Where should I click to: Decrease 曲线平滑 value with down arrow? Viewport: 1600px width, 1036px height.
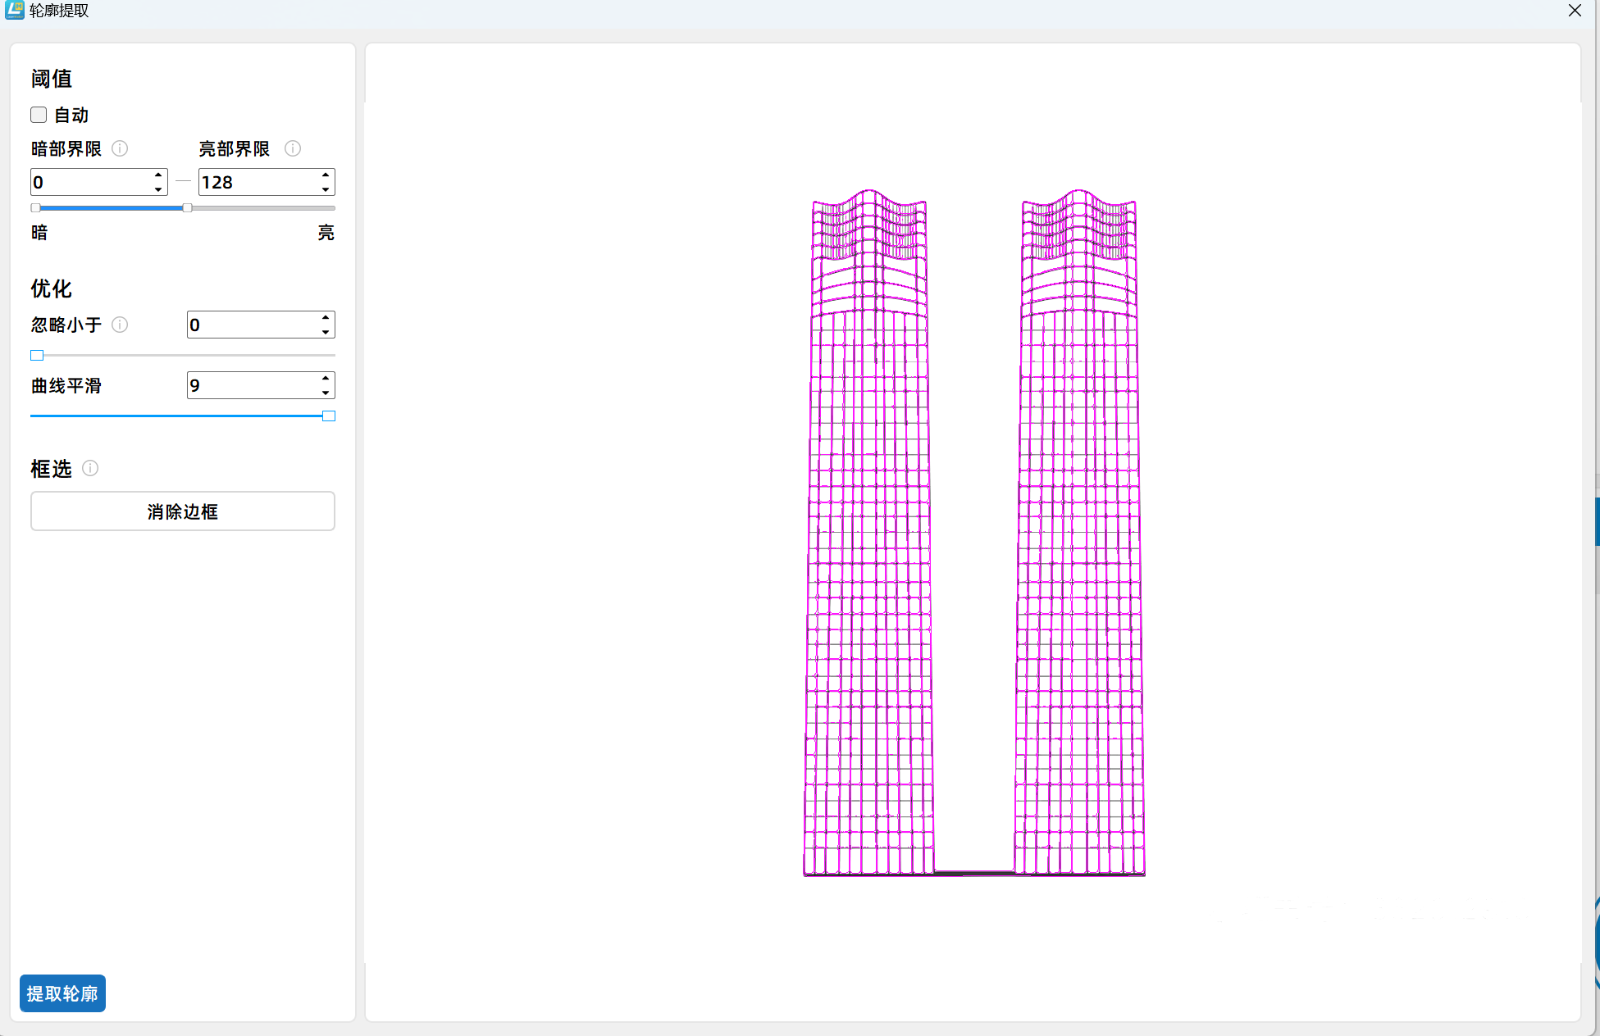tap(326, 392)
